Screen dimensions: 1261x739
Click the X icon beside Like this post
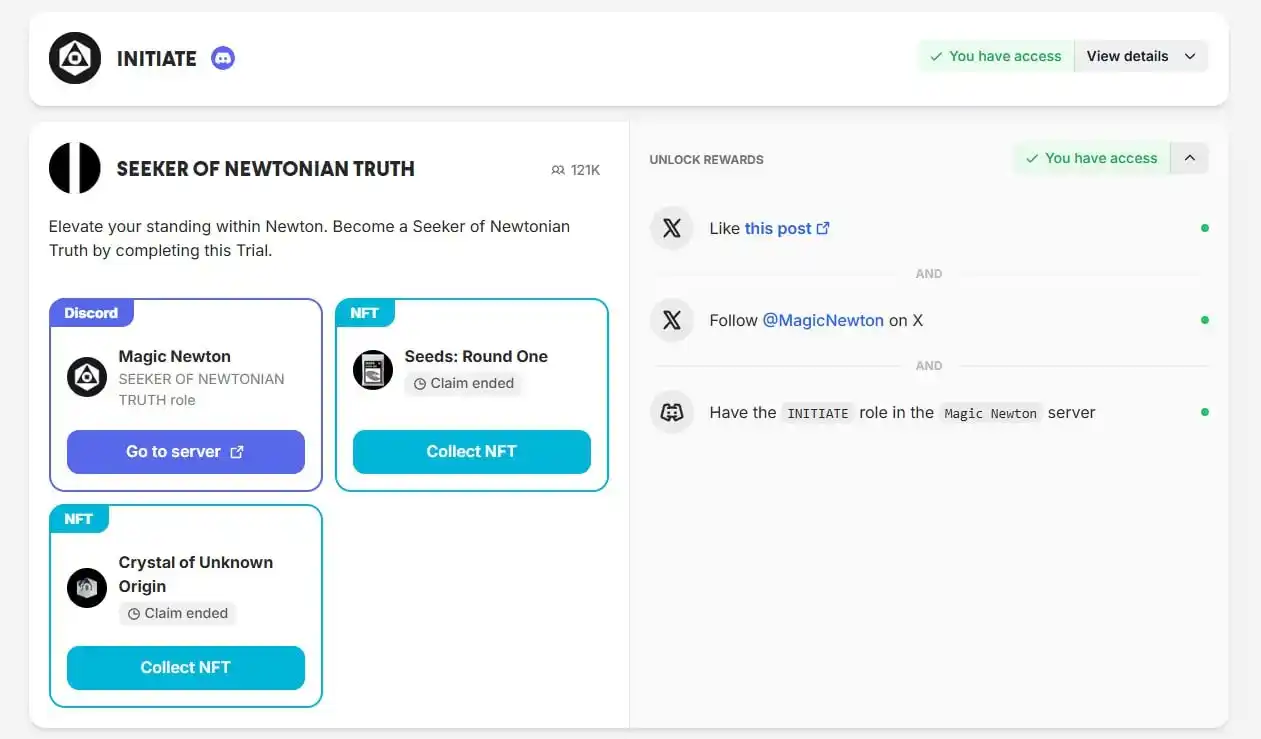click(x=672, y=228)
